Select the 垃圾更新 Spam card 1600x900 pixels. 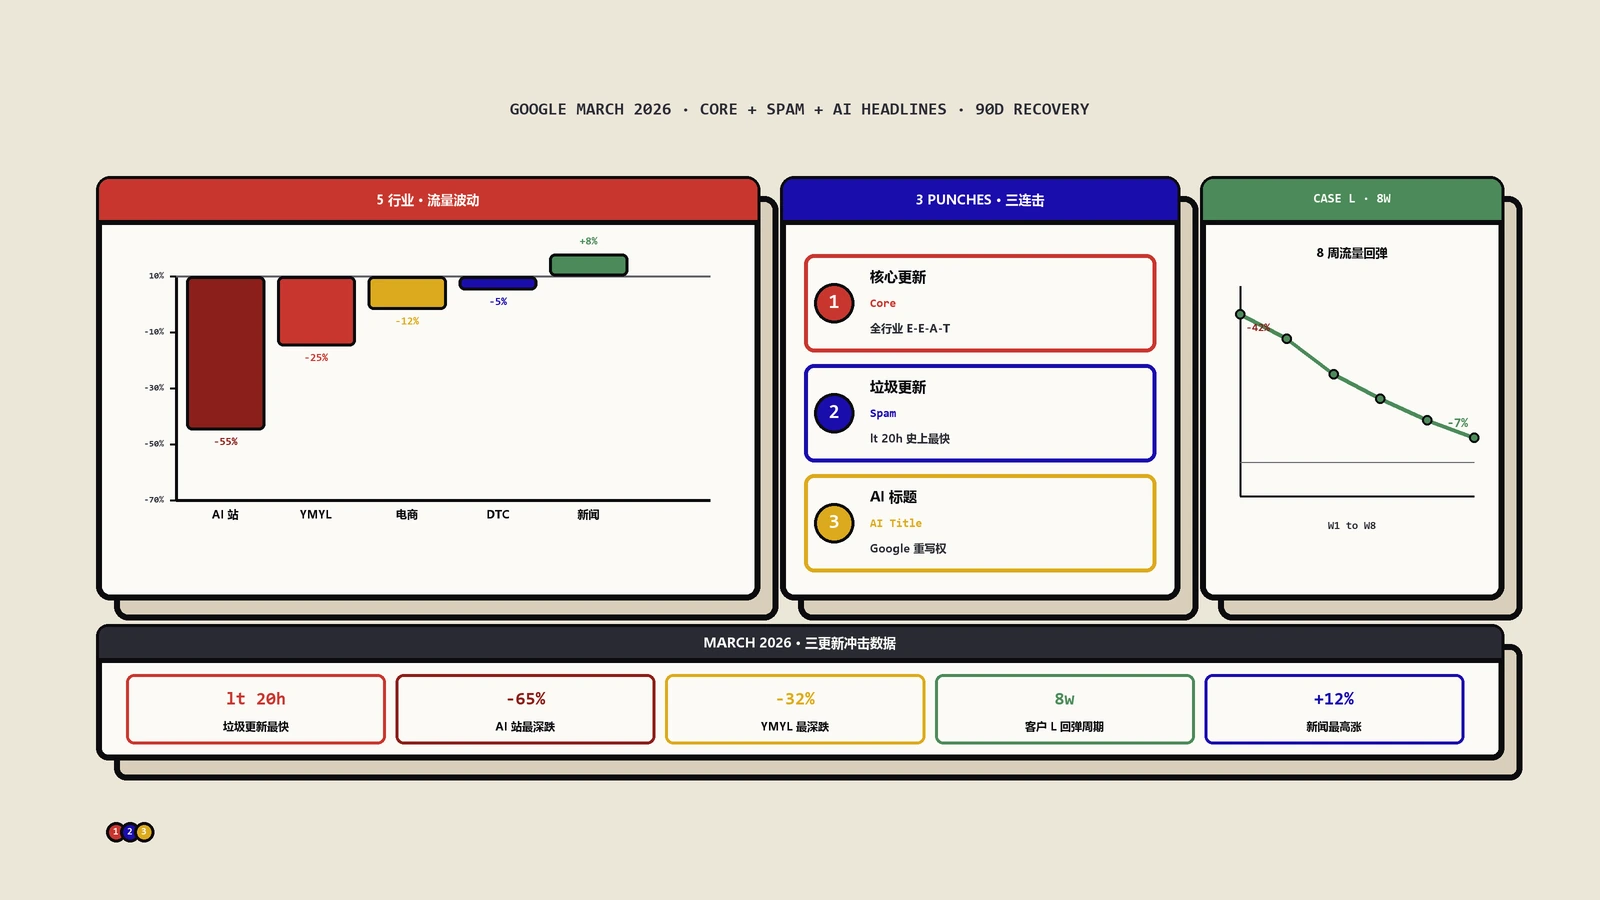[x=980, y=413]
